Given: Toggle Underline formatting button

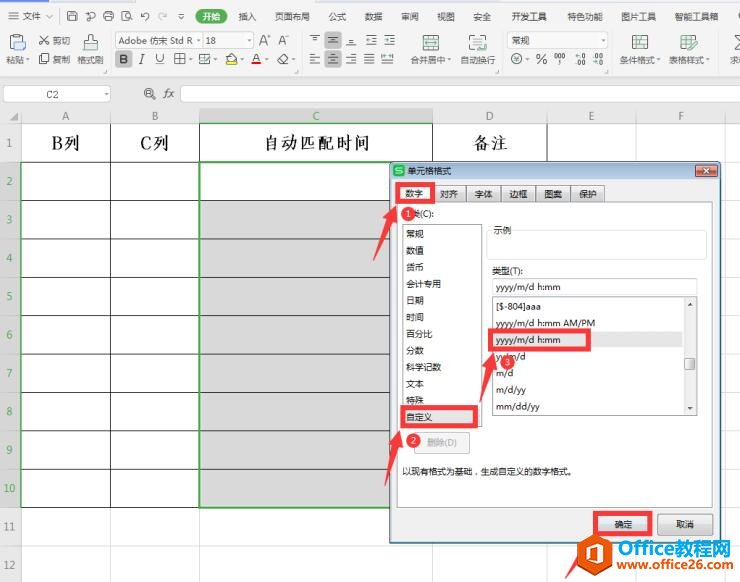Looking at the screenshot, I should tap(160, 59).
